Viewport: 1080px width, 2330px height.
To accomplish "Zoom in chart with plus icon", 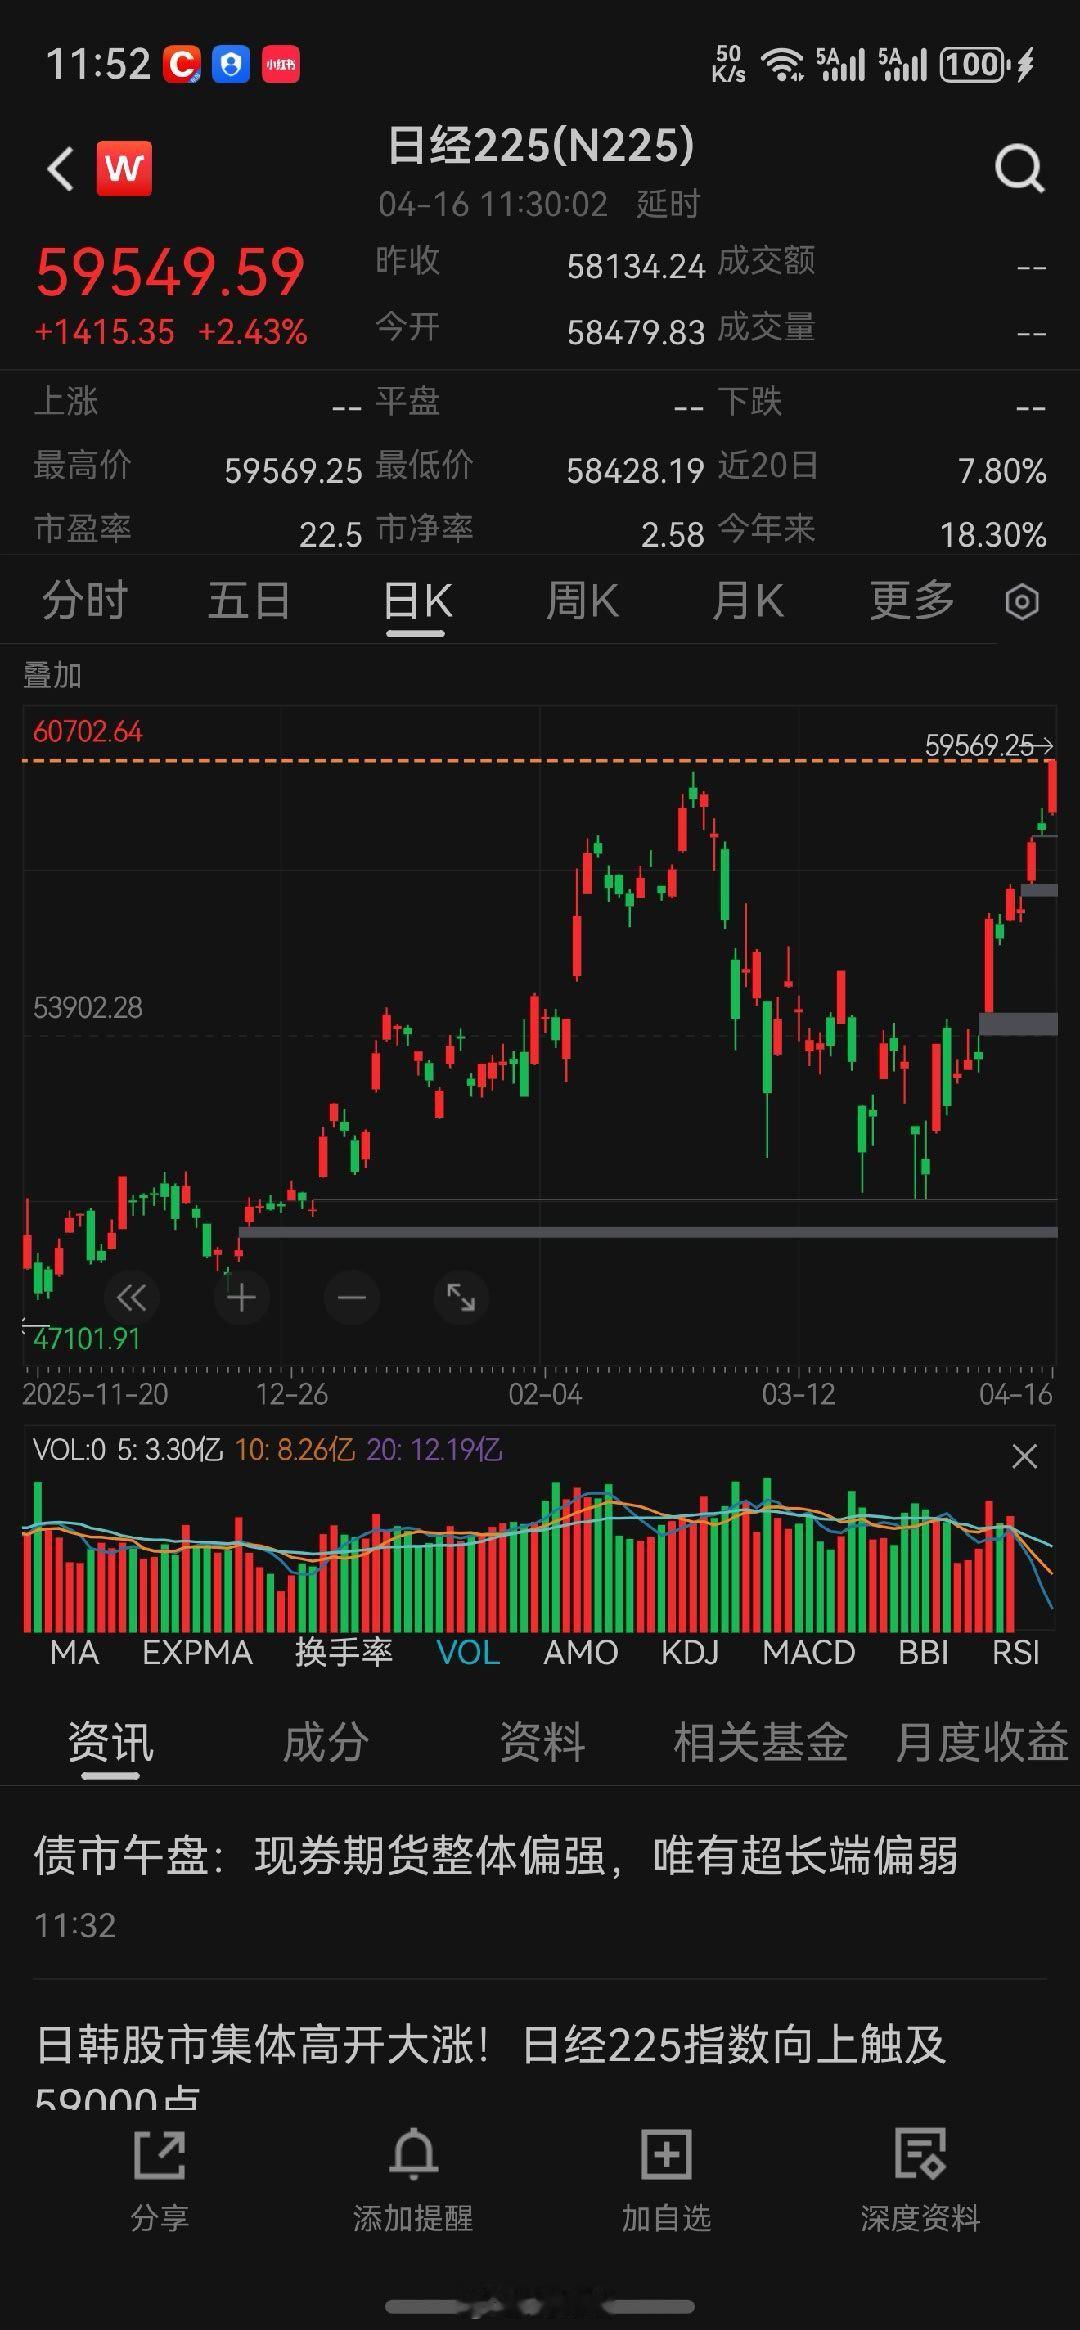I will [241, 1298].
